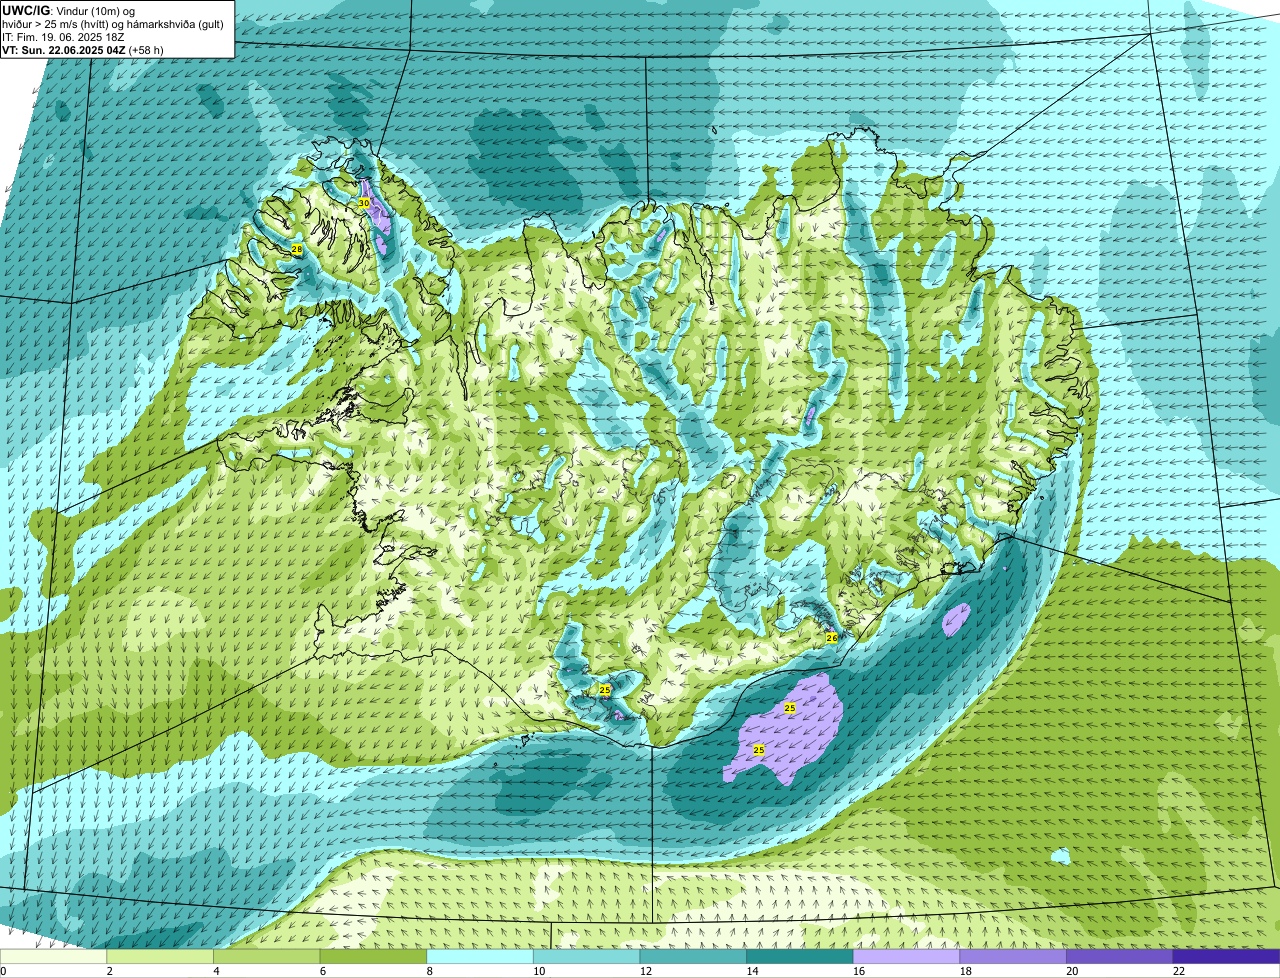Click the 'VT: Sun. 22.06.2025 04Z' line
This screenshot has width=1280, height=978.
point(83,49)
